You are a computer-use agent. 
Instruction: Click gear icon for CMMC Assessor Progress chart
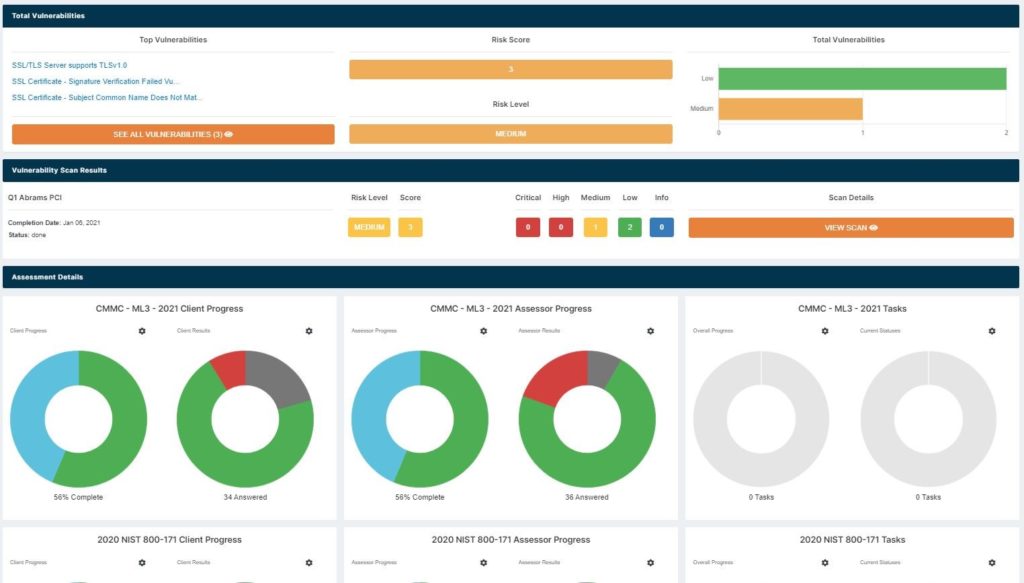coord(484,331)
